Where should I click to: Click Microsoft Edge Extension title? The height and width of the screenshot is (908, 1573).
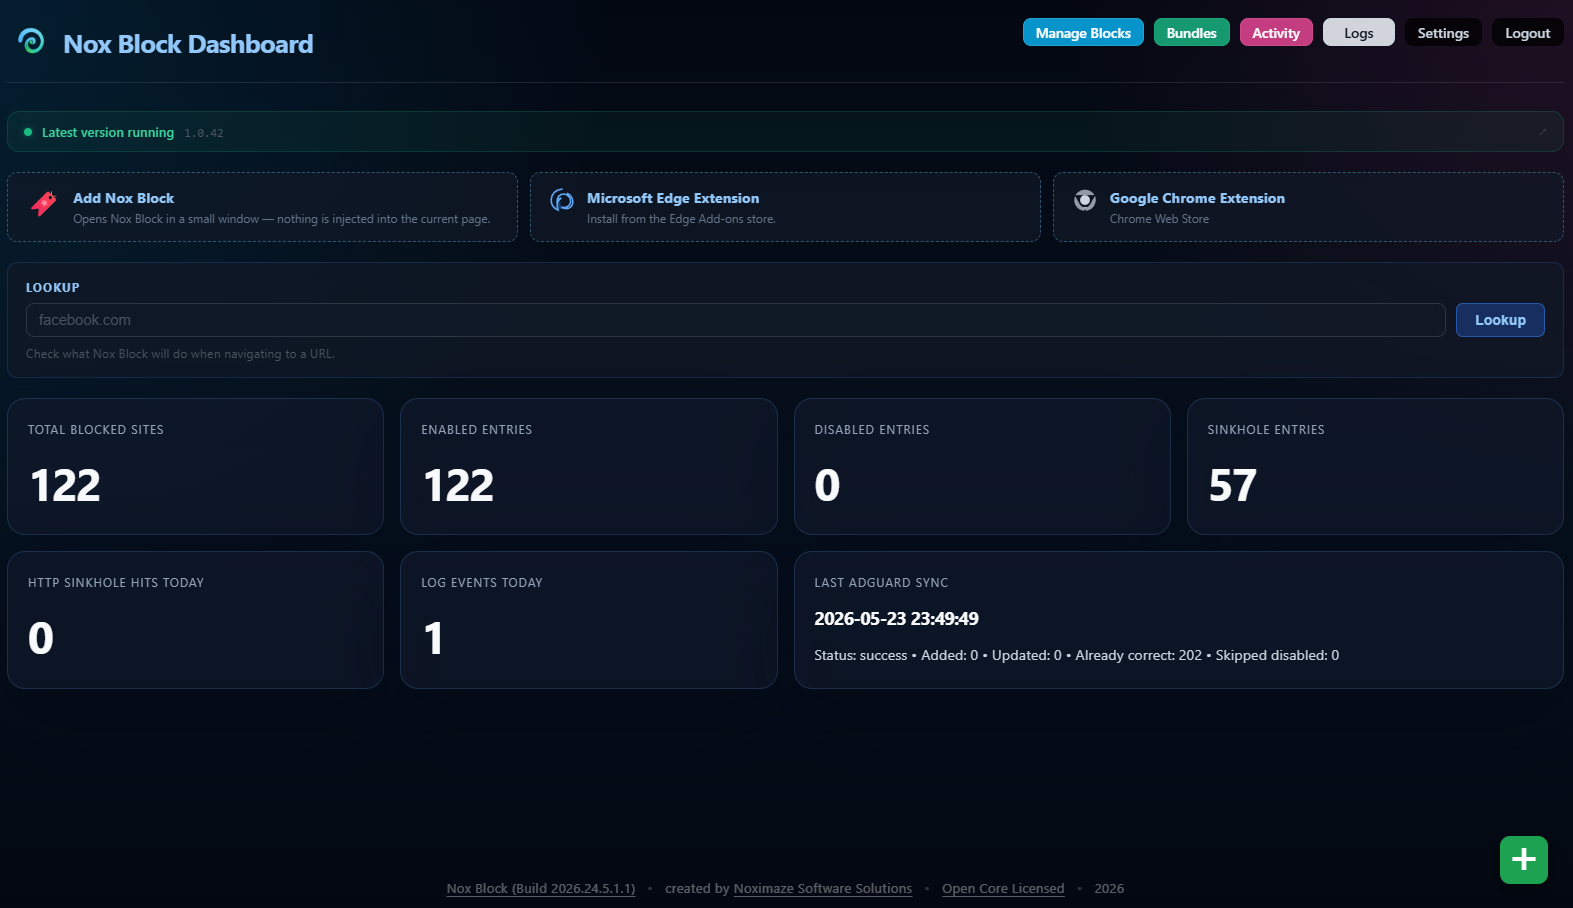(673, 198)
